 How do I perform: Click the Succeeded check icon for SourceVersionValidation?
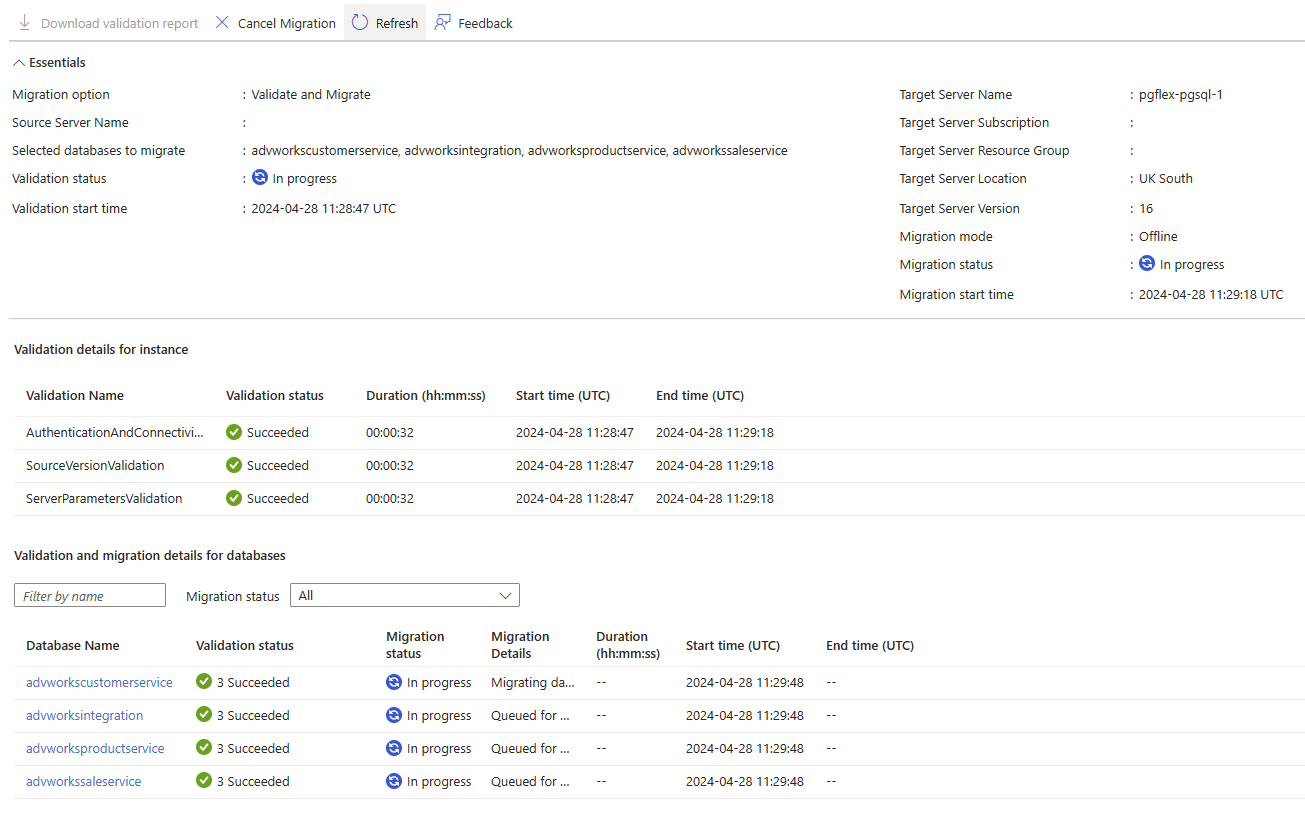[x=233, y=465]
